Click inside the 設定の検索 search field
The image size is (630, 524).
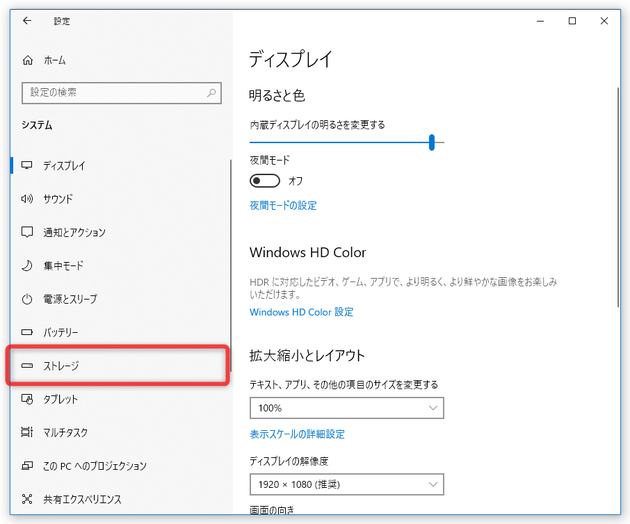121,93
